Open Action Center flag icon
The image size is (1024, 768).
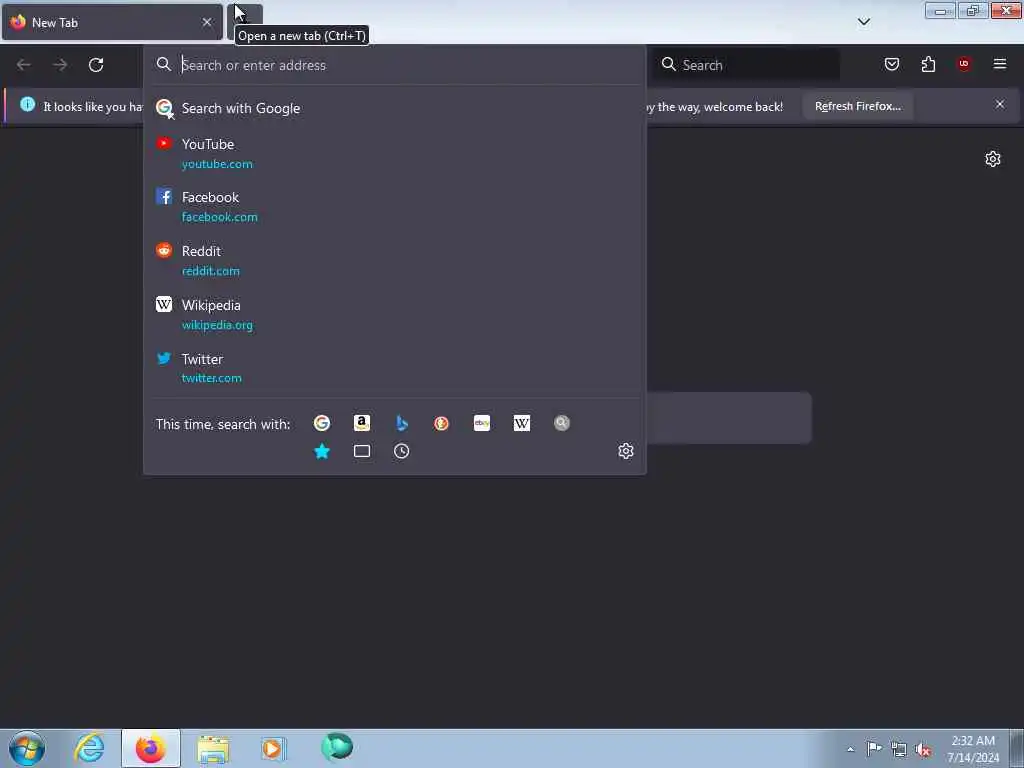pos(874,748)
